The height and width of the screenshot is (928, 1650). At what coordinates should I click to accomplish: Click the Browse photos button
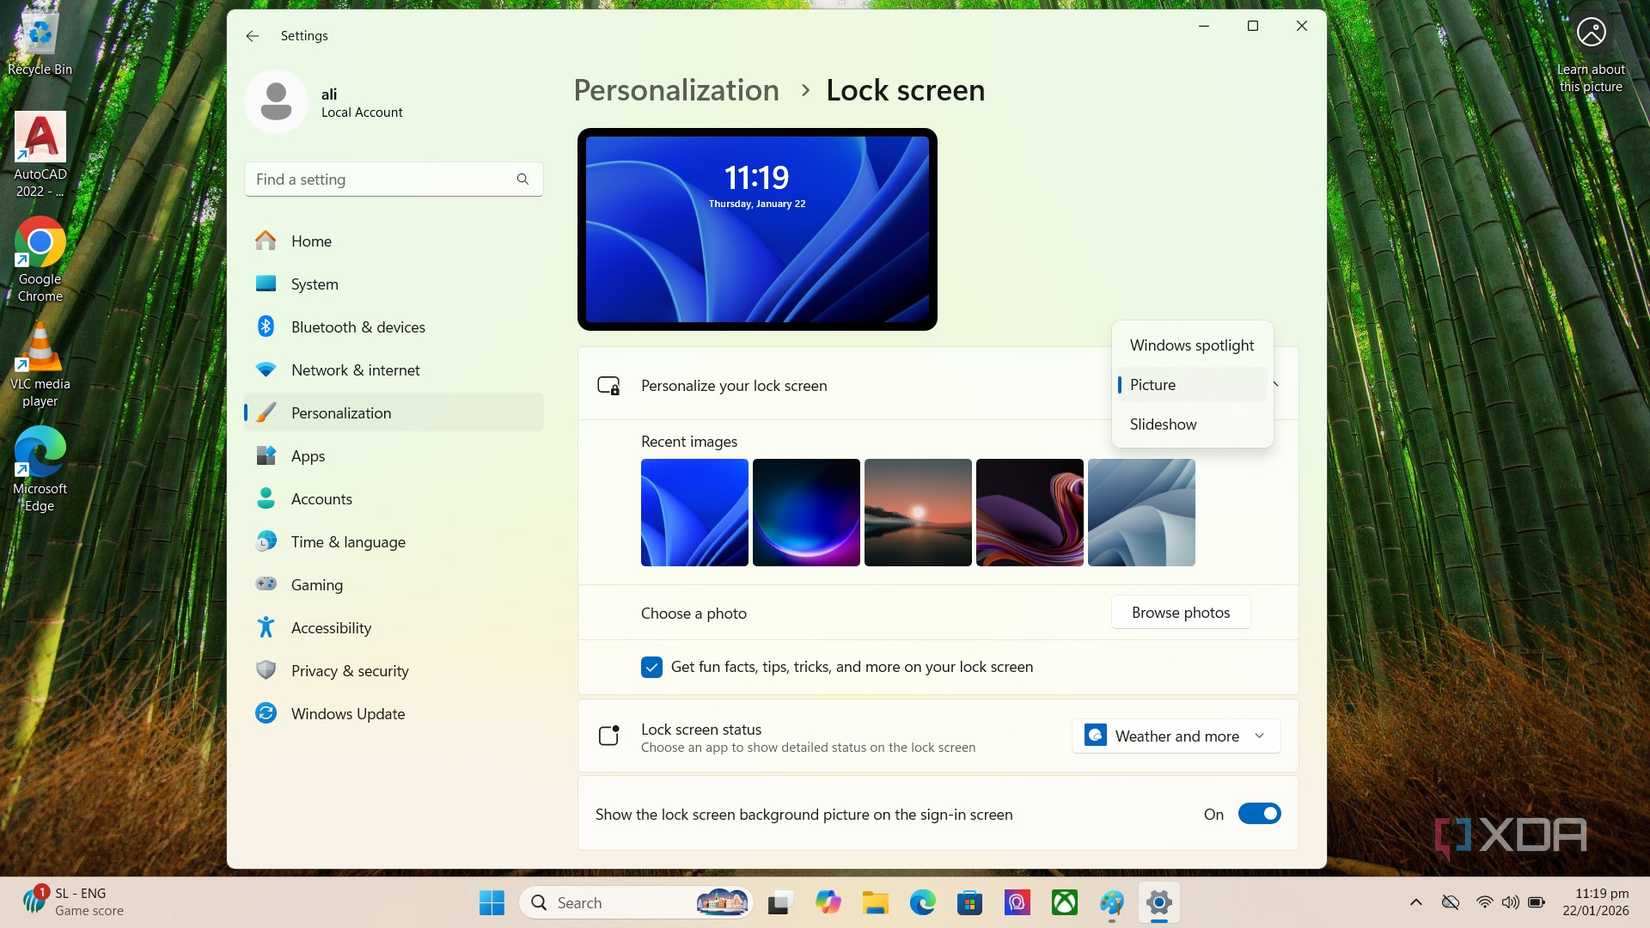coord(1180,612)
